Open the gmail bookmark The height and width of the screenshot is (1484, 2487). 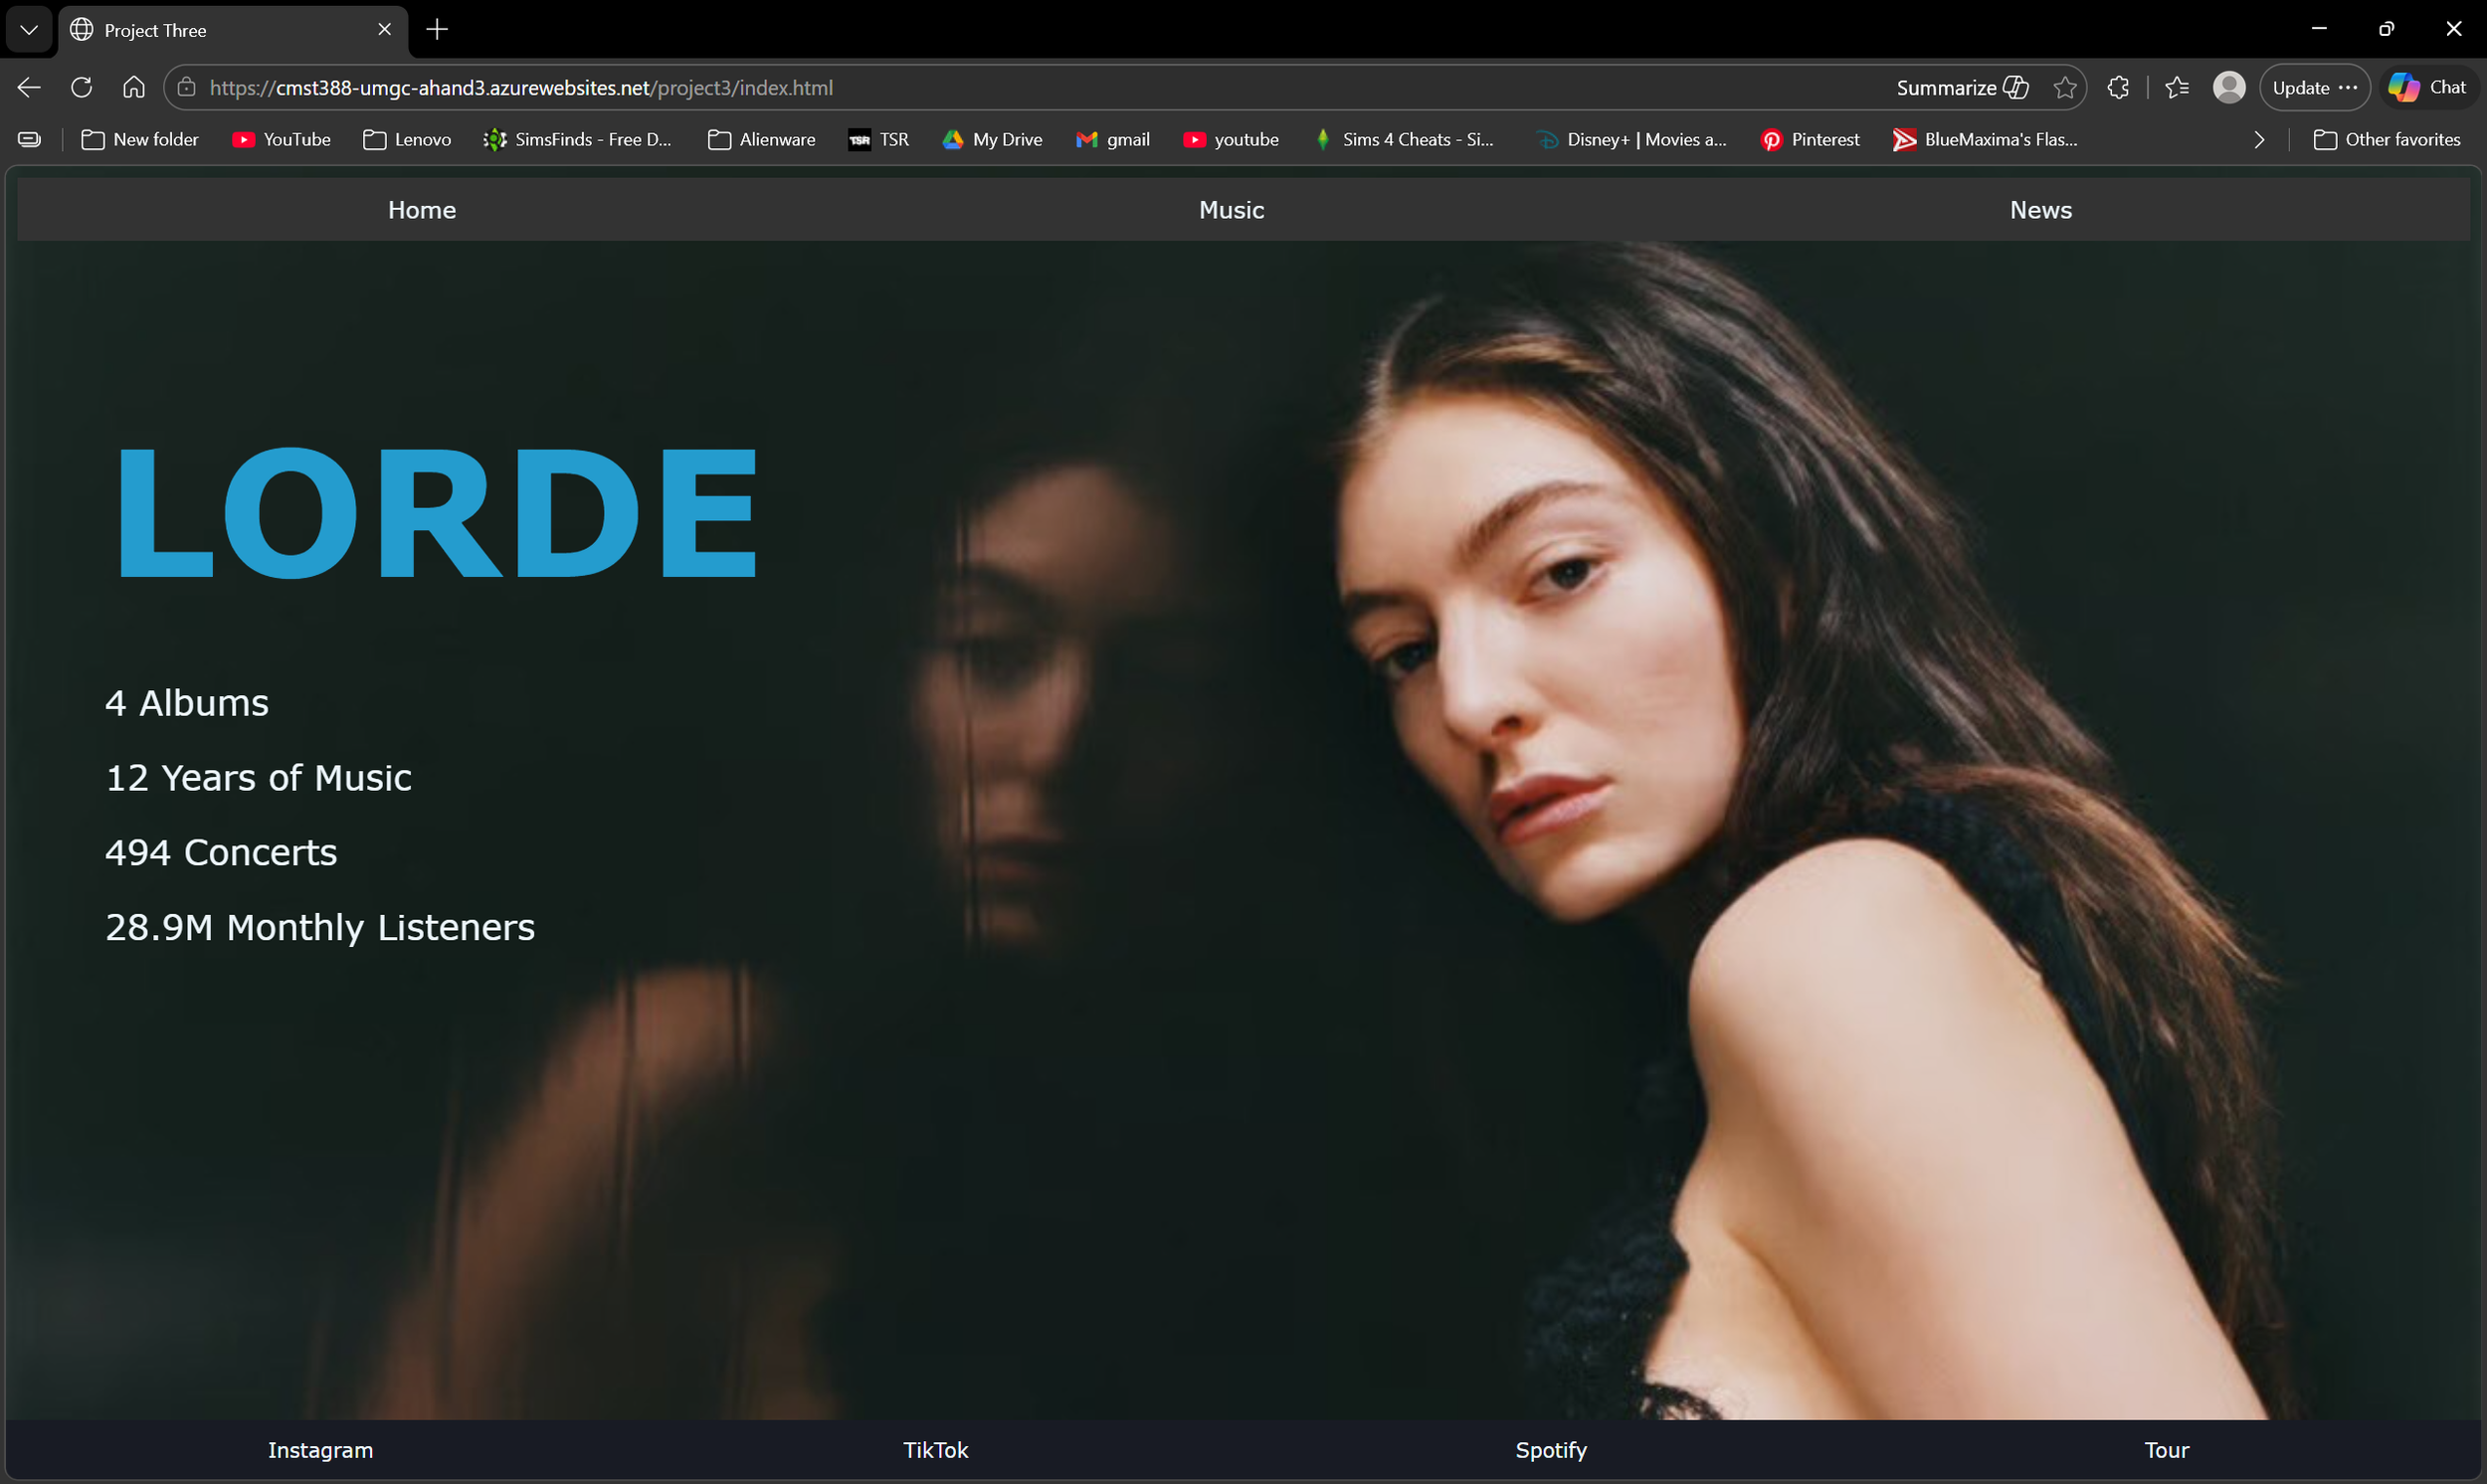tap(1112, 140)
